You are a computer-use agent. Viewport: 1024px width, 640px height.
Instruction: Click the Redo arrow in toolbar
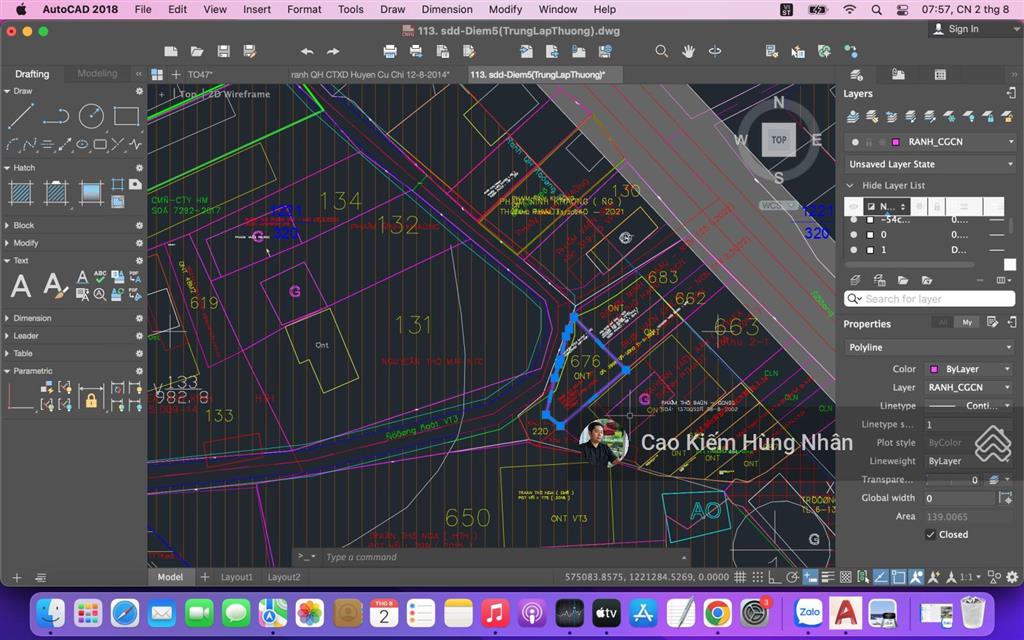pos(333,52)
